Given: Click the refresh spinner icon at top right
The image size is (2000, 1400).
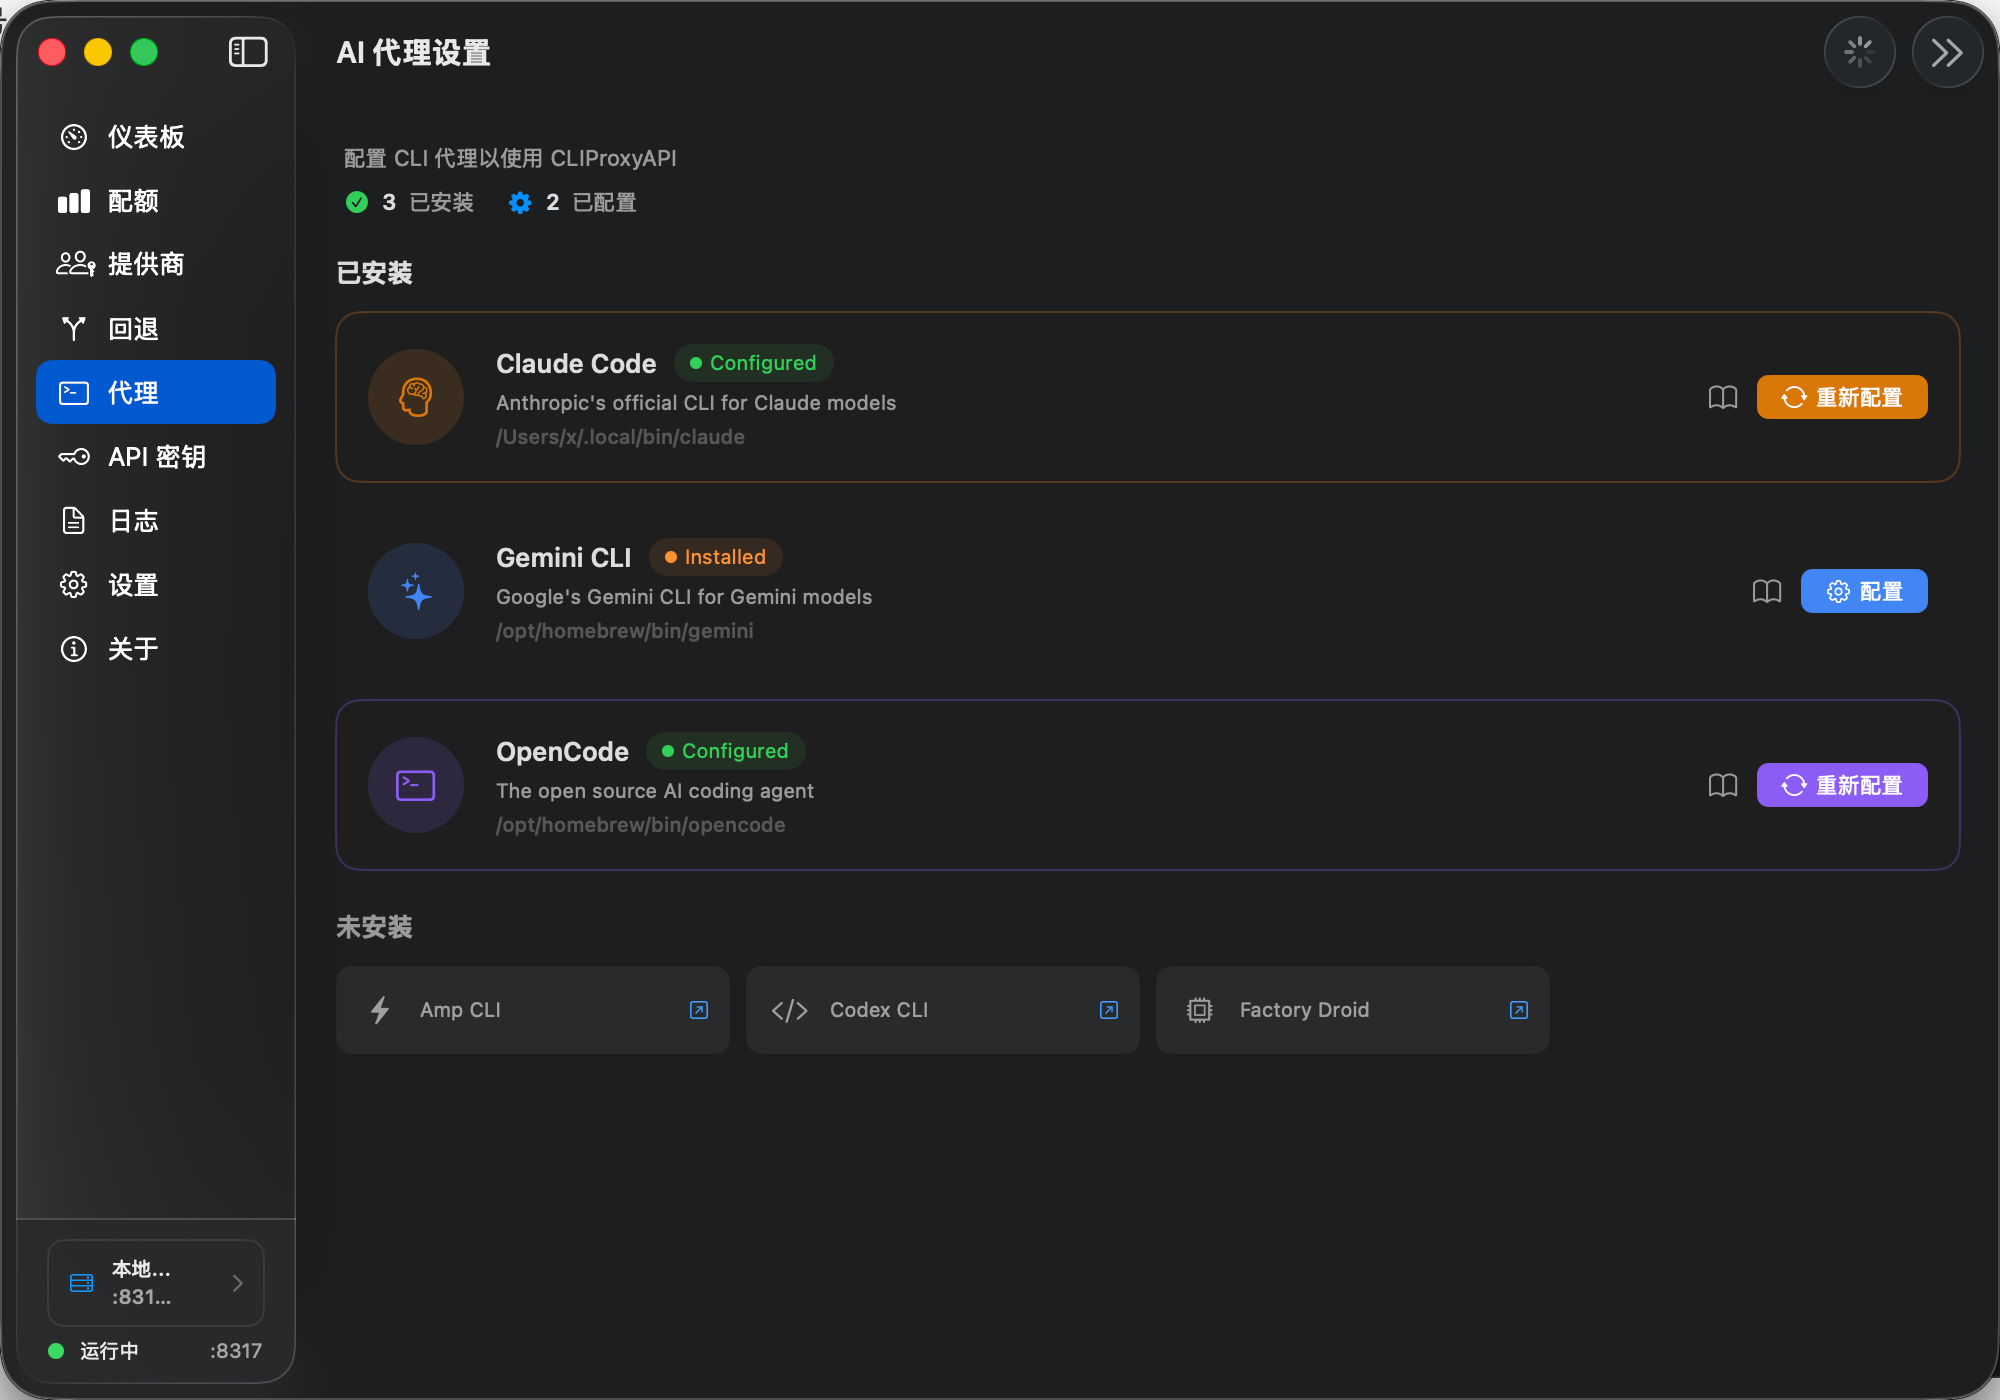Looking at the screenshot, I should coord(1859,52).
